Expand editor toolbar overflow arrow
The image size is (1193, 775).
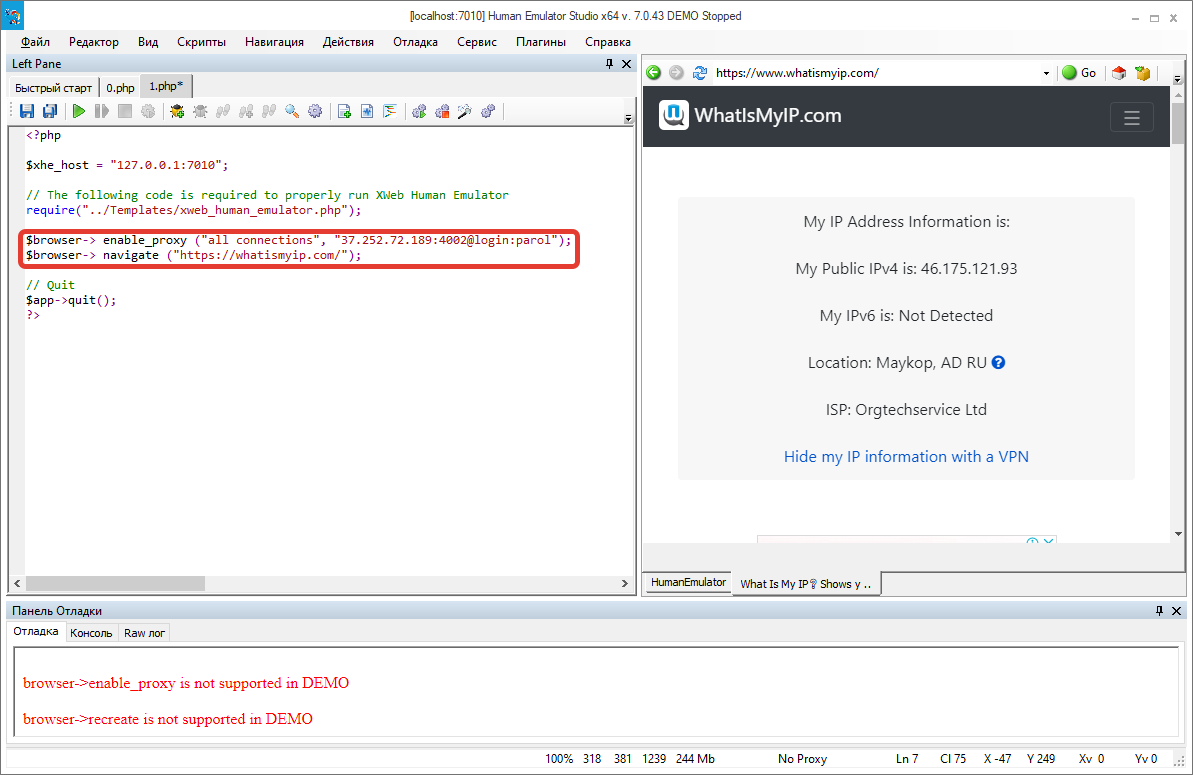628,118
